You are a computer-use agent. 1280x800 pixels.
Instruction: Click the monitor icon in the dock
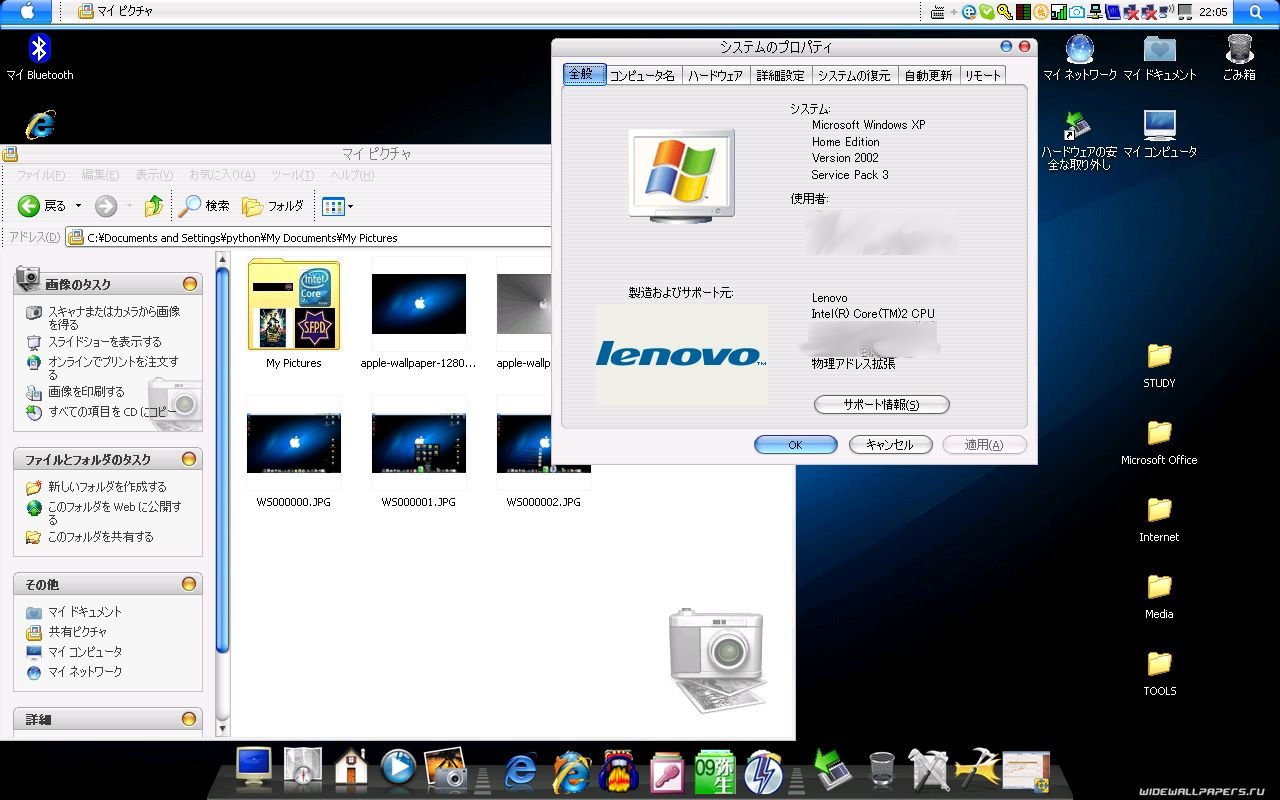coord(254,766)
